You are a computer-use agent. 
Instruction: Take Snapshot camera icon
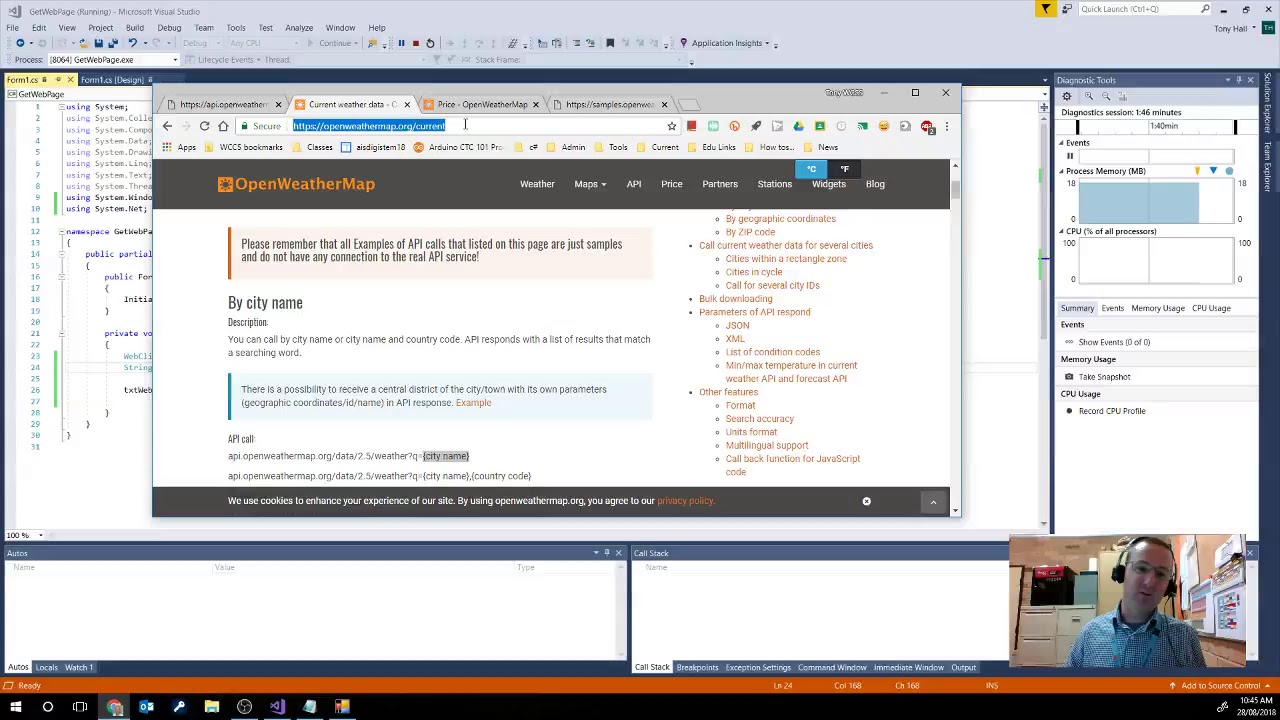(1069, 377)
